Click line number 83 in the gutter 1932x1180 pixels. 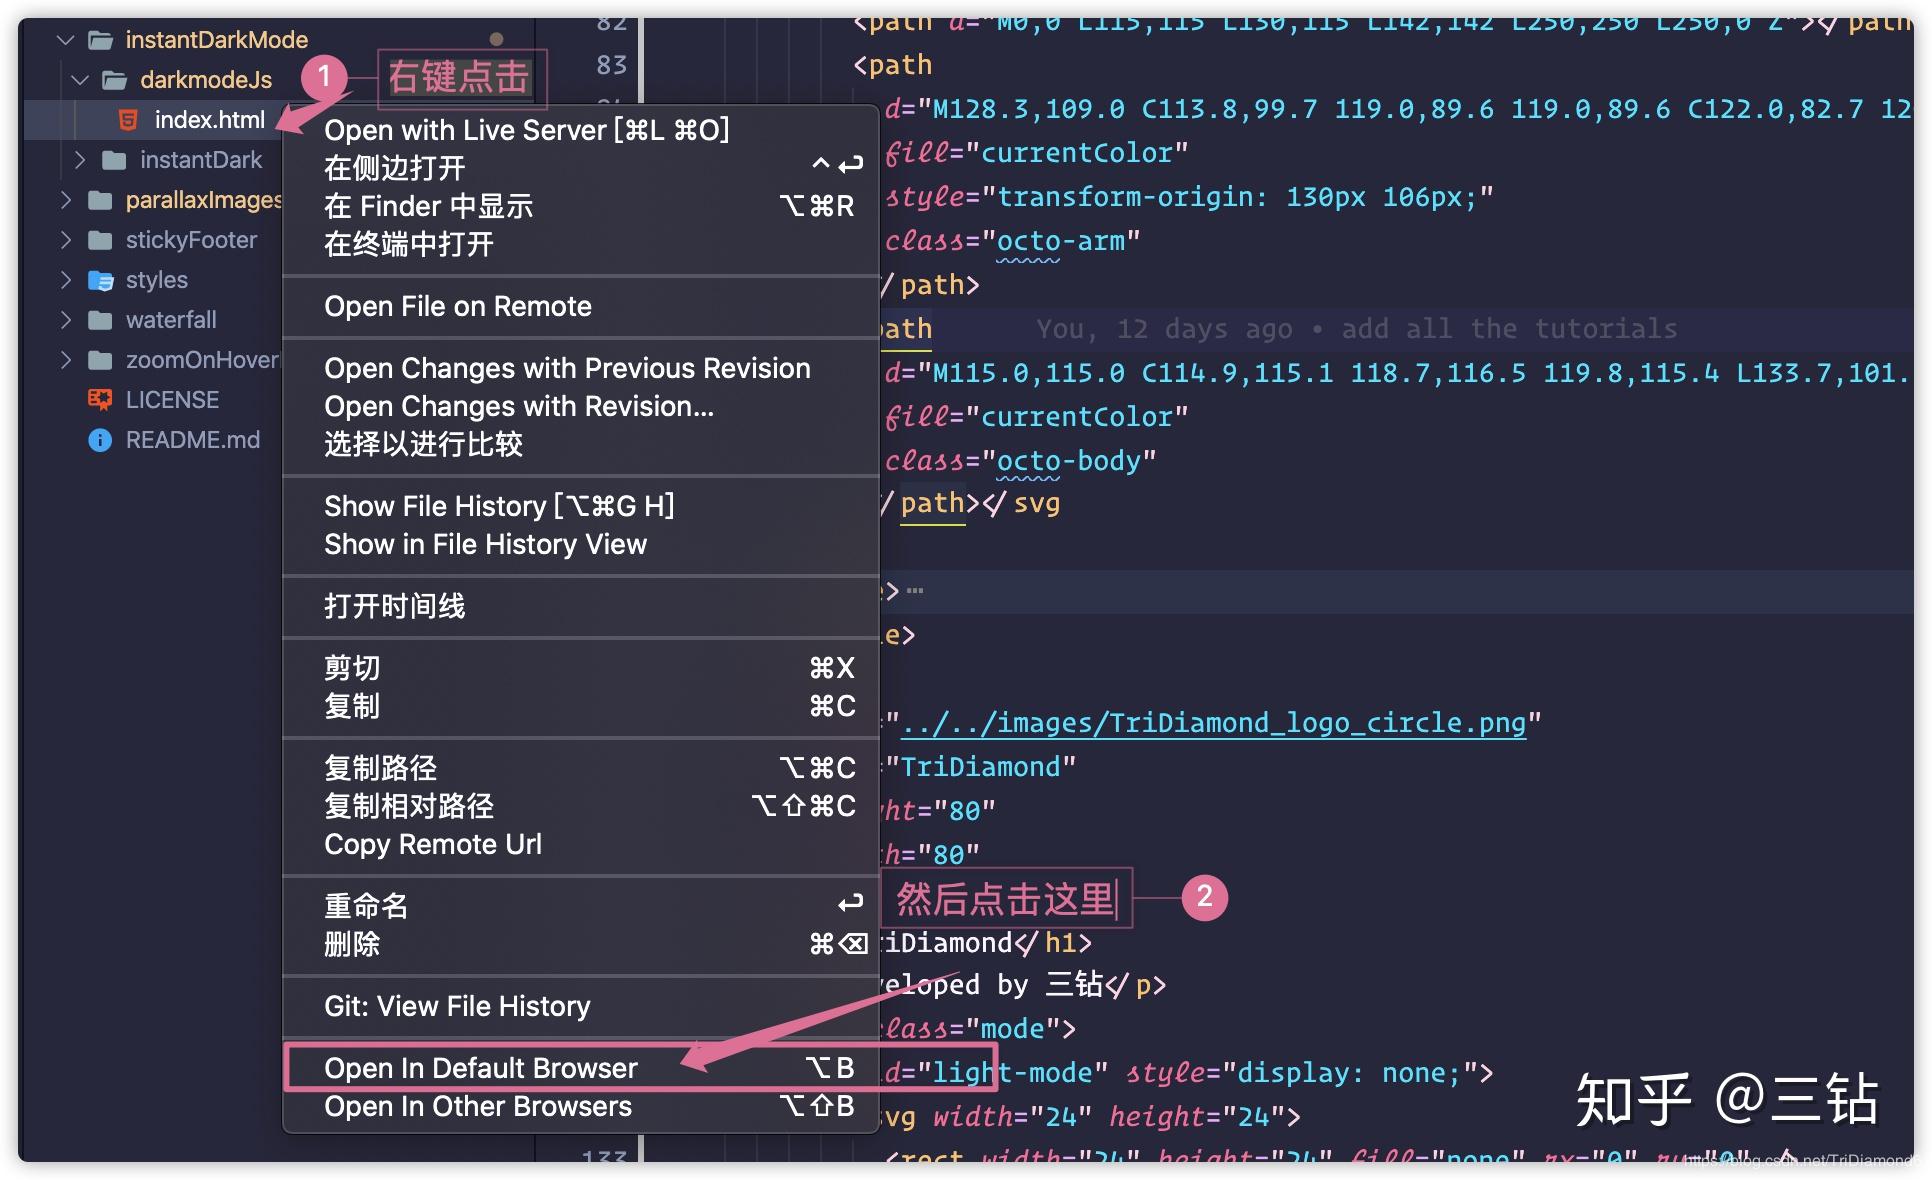tap(612, 64)
